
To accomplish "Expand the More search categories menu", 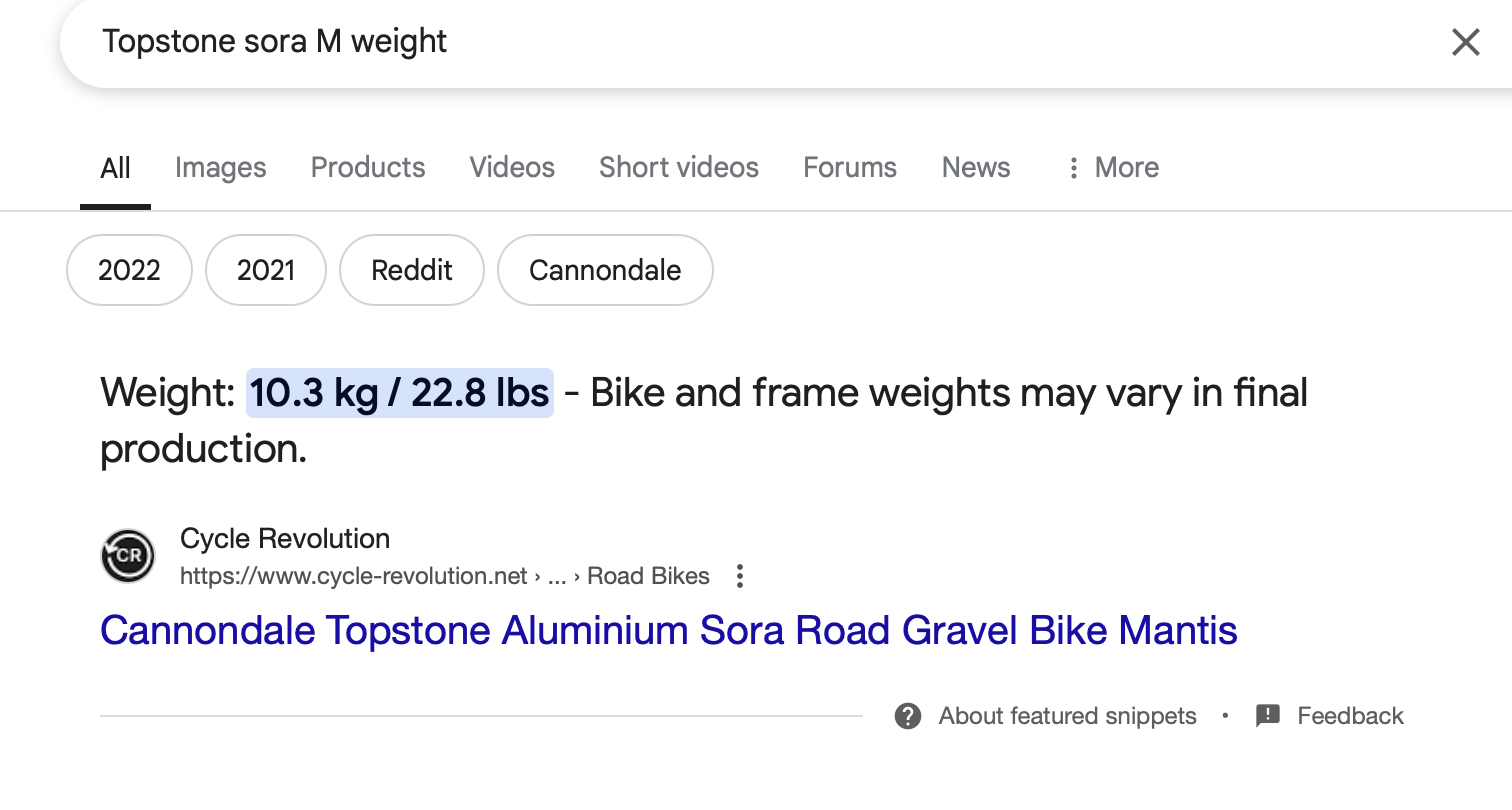I will [1112, 168].
